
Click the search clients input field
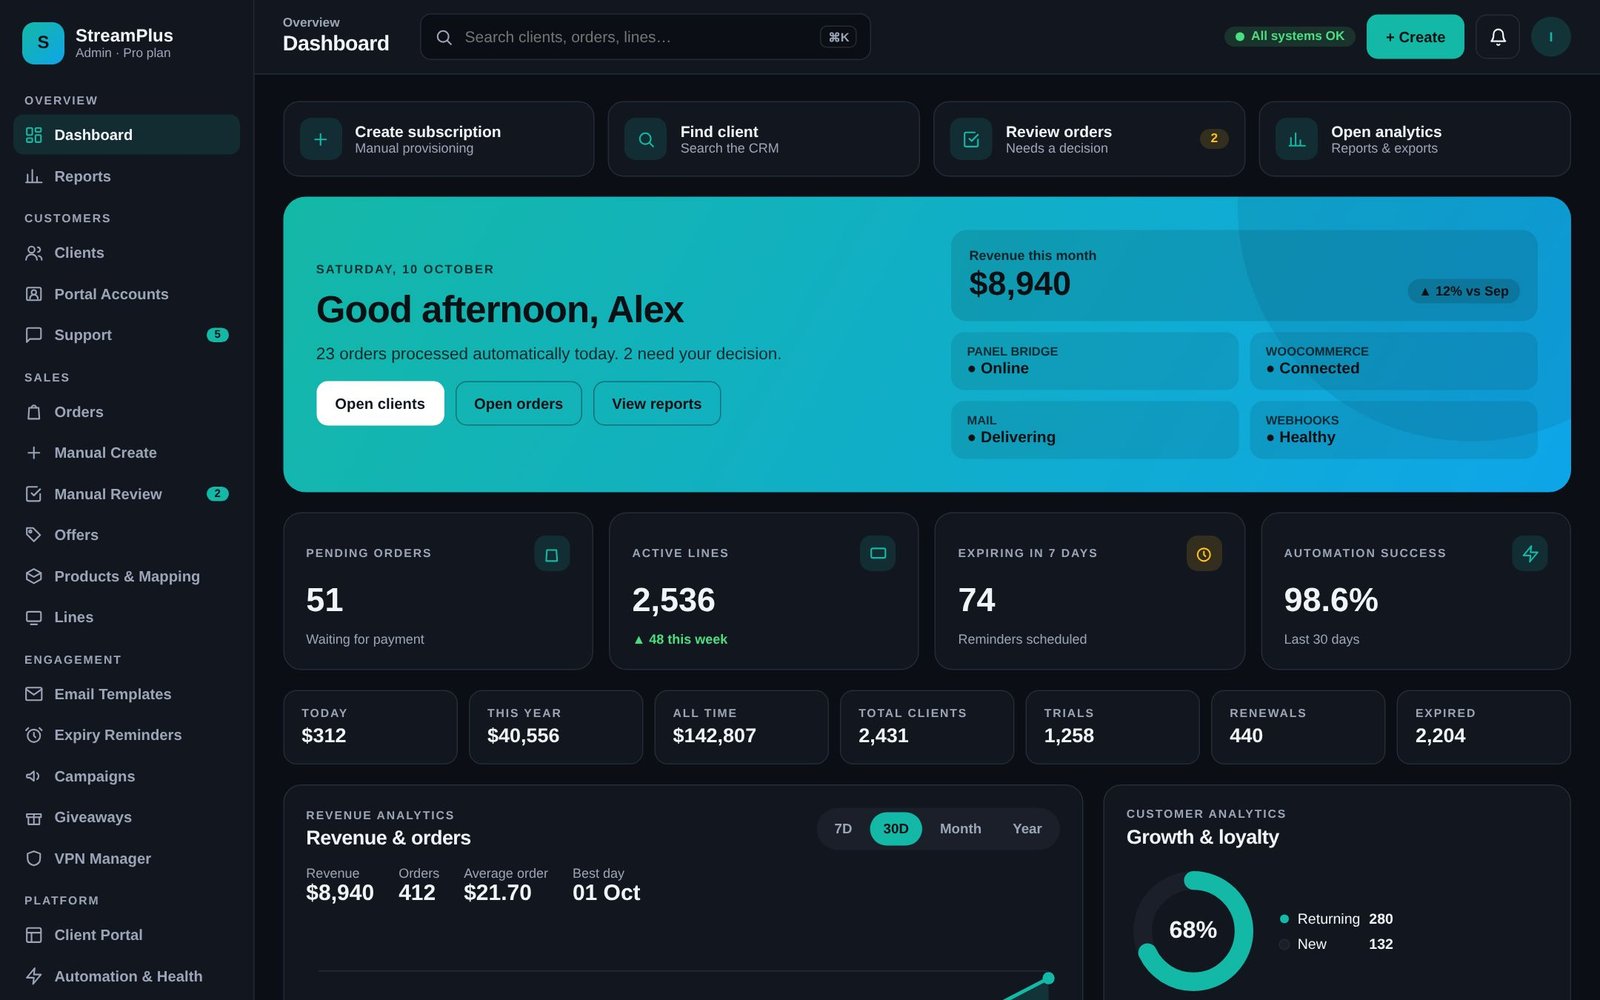click(645, 37)
